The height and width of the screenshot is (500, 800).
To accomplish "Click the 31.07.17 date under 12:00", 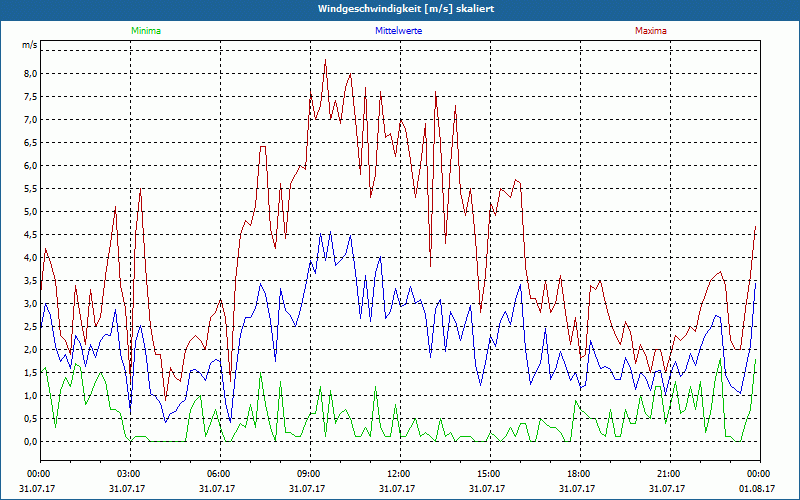I will coord(397,488).
